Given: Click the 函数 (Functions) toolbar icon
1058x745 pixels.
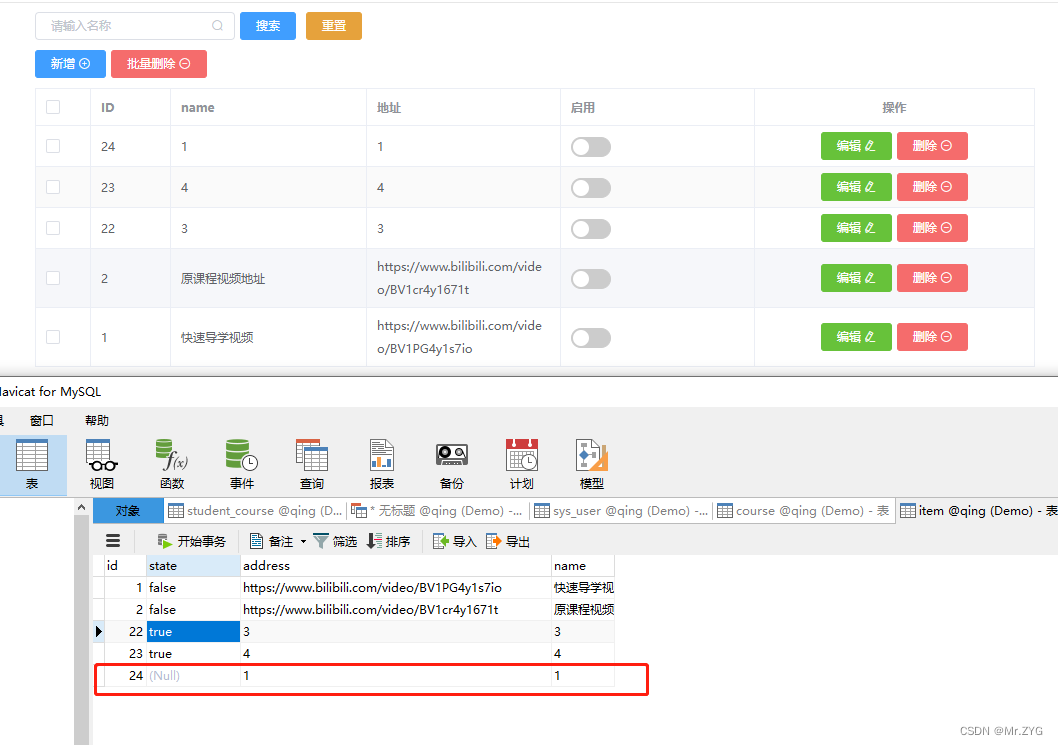Looking at the screenshot, I should pos(171,462).
